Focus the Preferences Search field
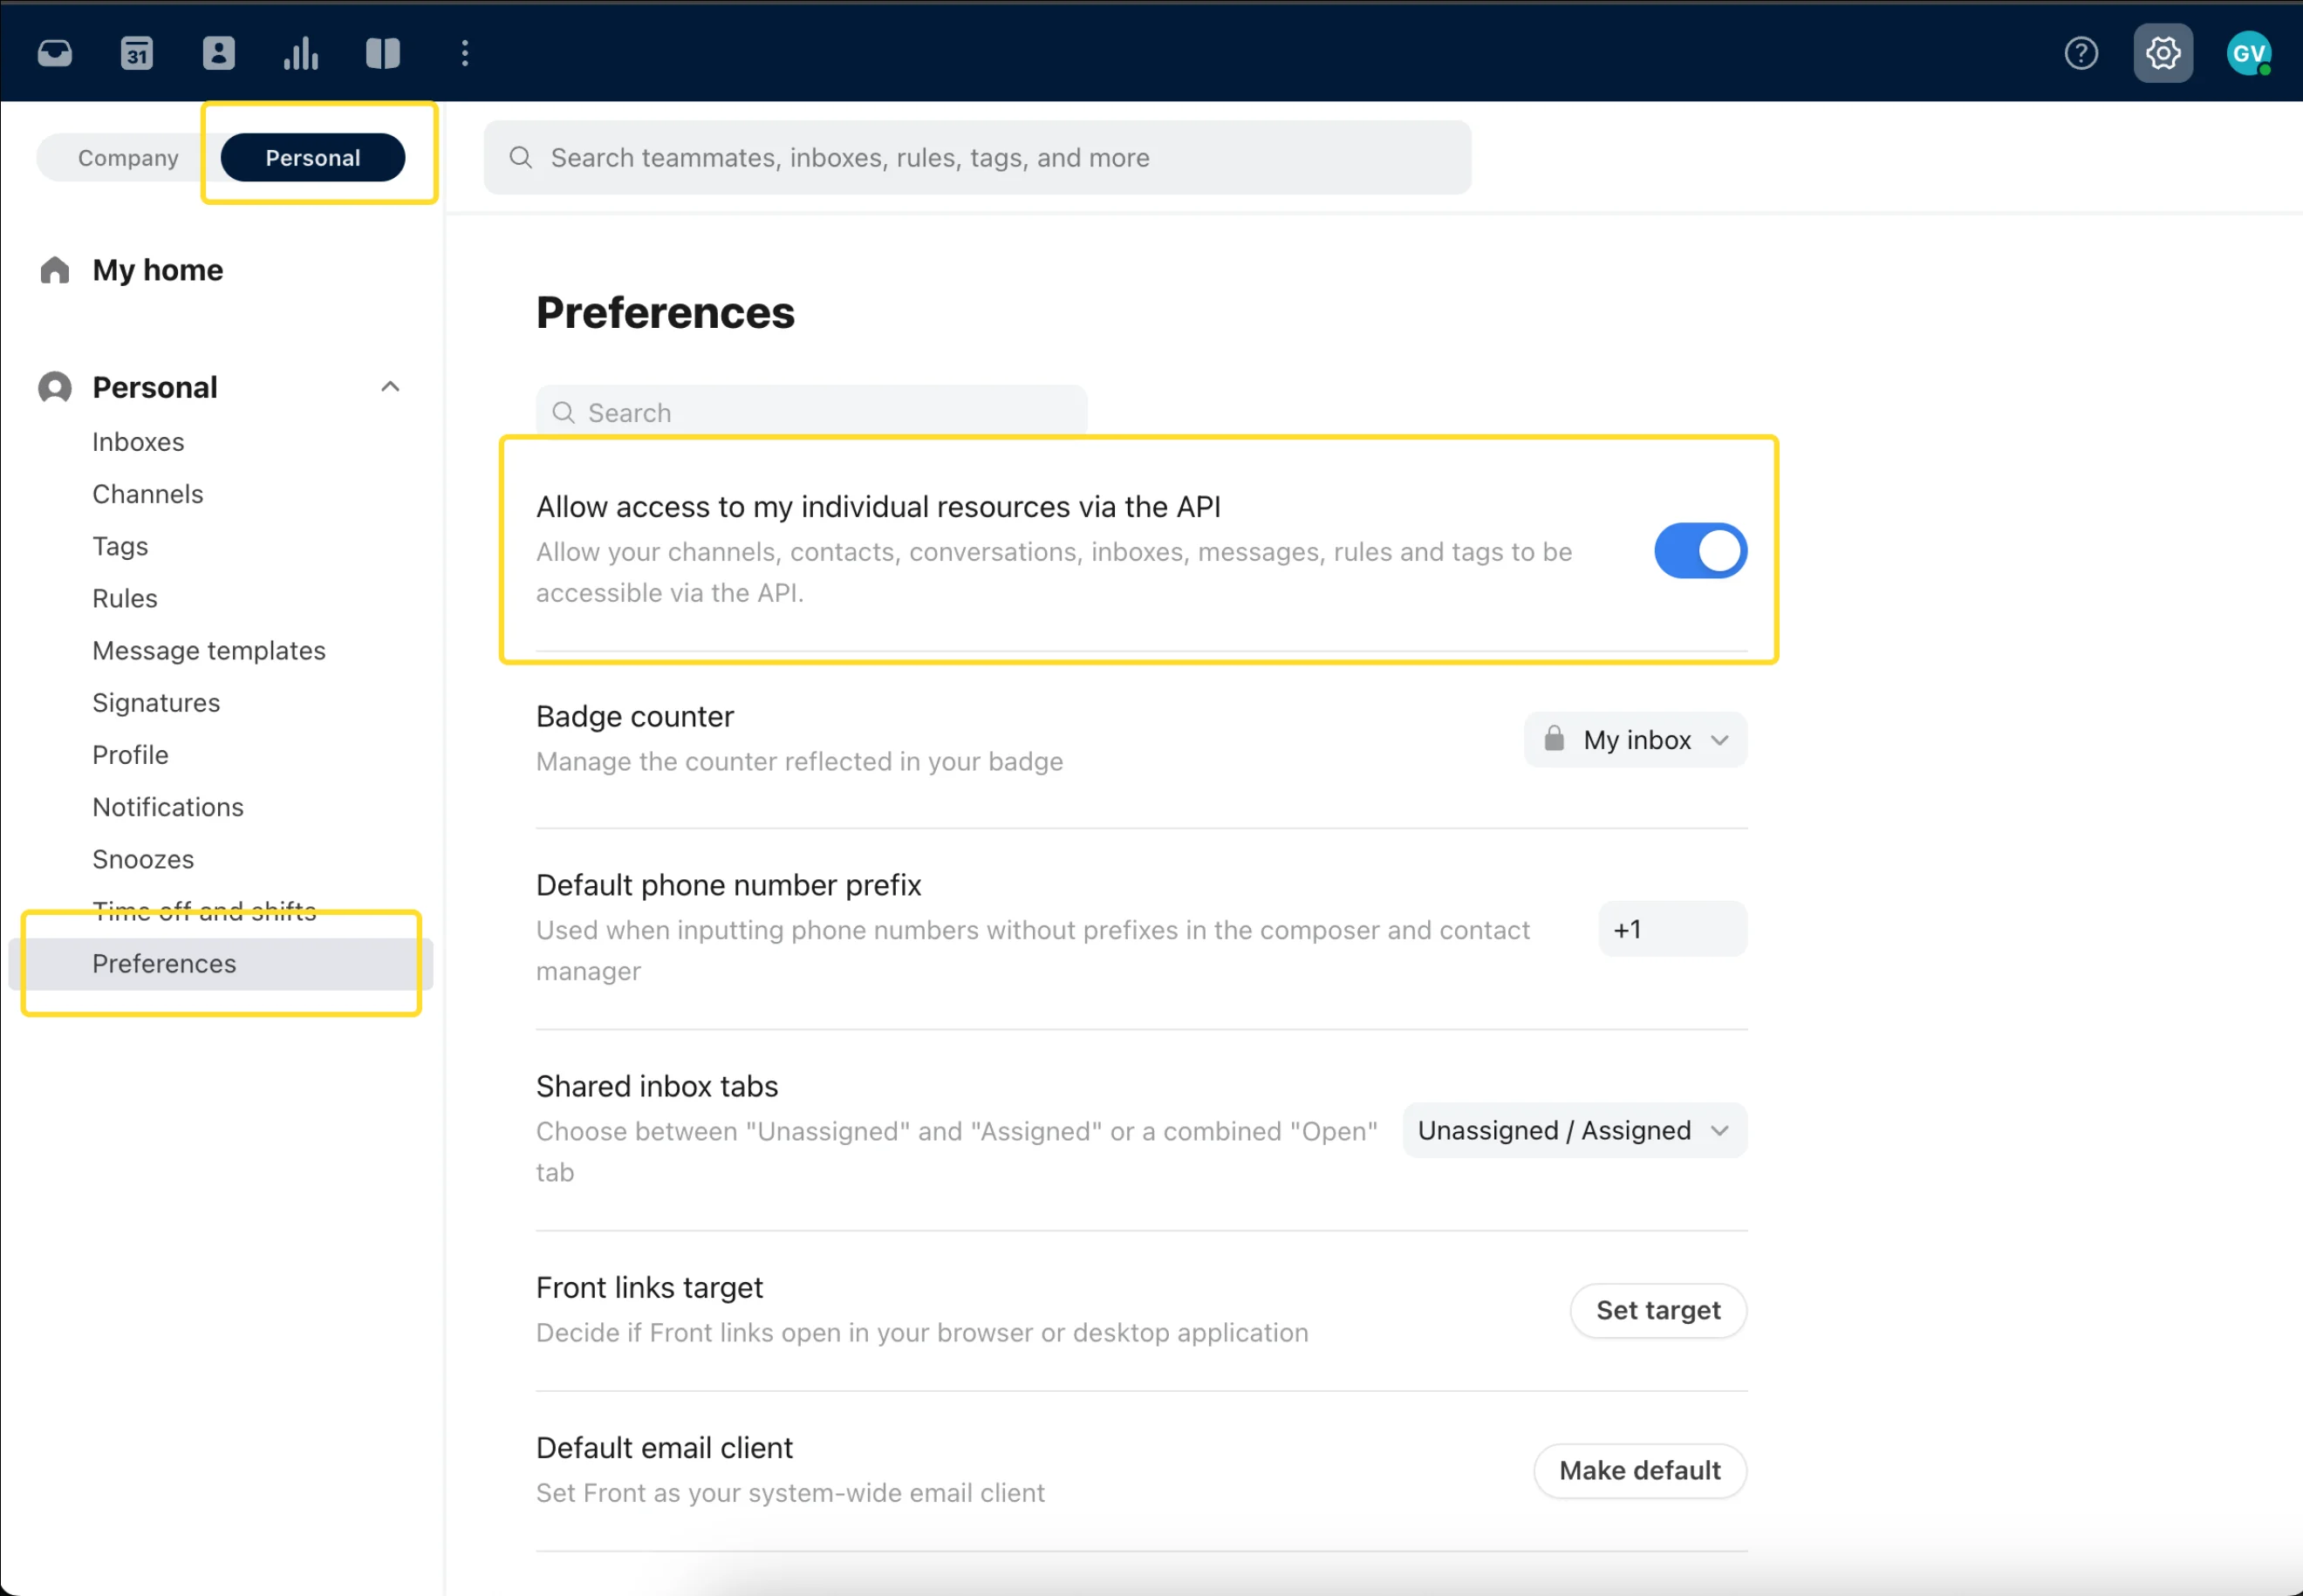Screen dimensions: 2303x1596 click(811, 412)
